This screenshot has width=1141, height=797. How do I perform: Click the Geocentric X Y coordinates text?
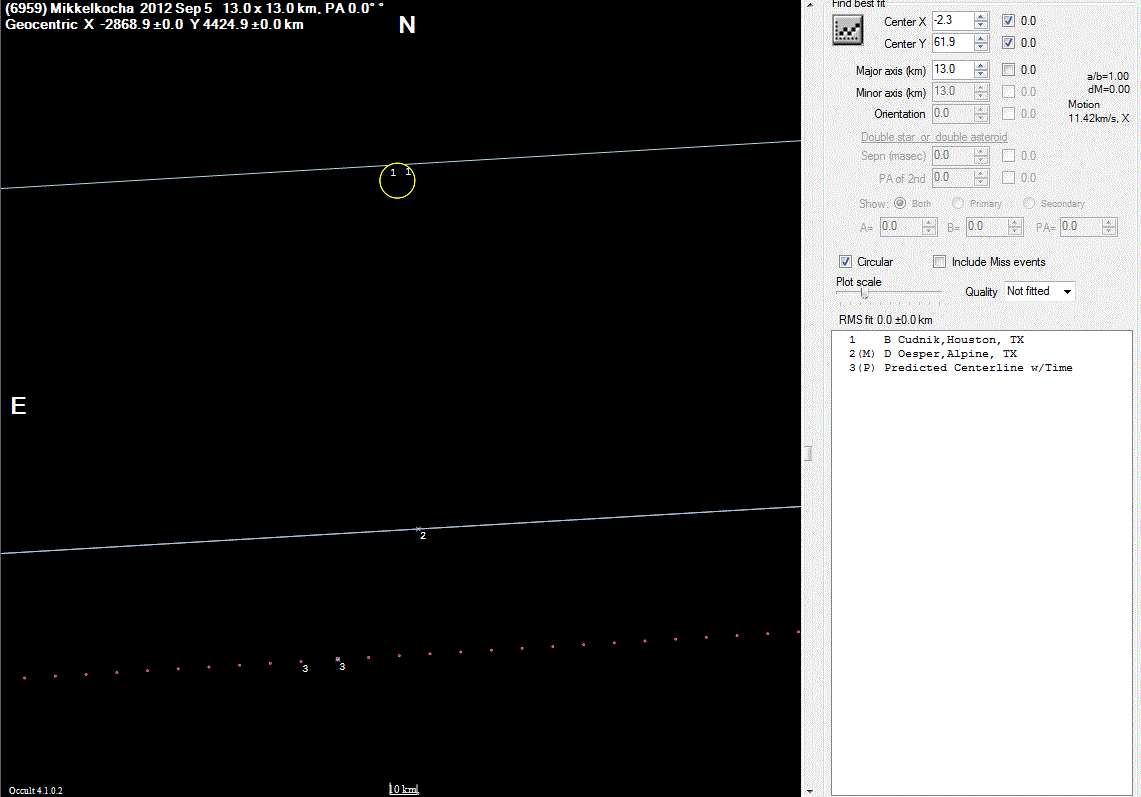click(154, 25)
